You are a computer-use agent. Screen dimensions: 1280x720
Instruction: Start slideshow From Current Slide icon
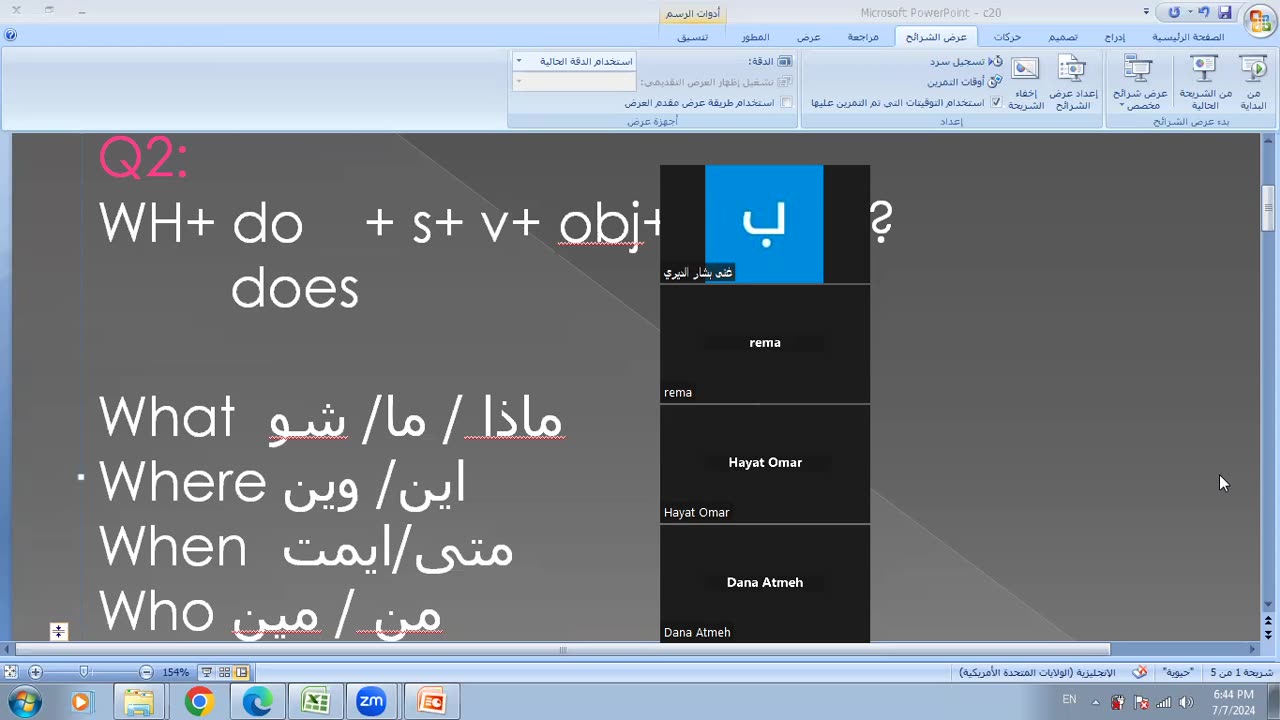coord(1204,69)
